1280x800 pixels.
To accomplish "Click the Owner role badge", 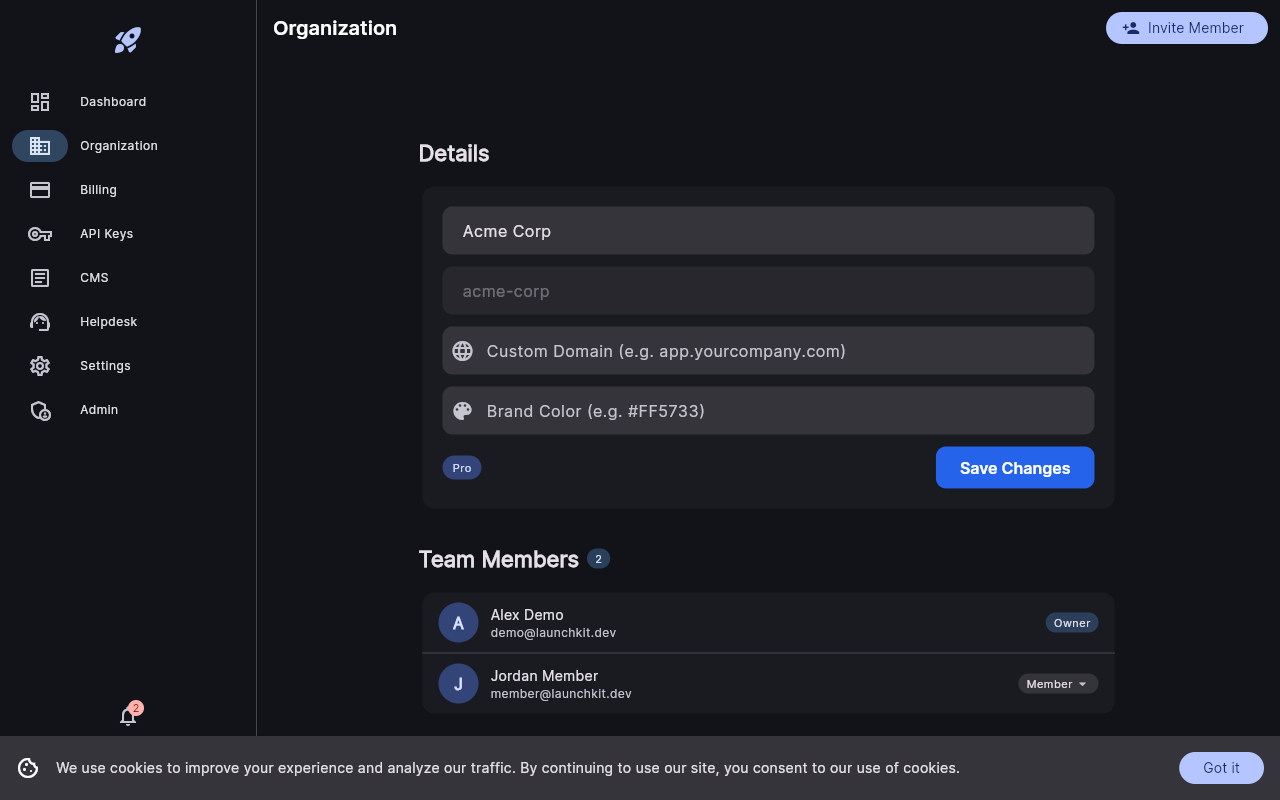I will pos(1072,623).
